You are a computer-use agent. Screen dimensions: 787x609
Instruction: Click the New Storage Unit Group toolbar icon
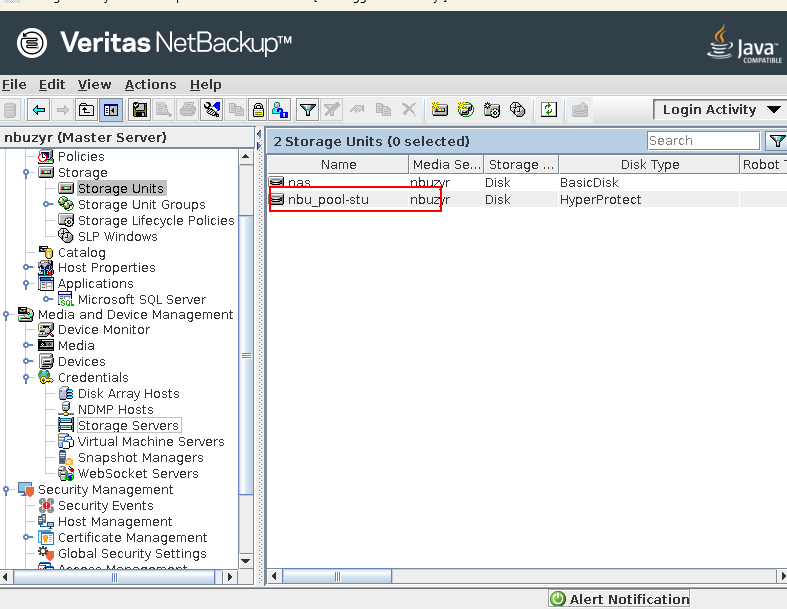coord(466,109)
